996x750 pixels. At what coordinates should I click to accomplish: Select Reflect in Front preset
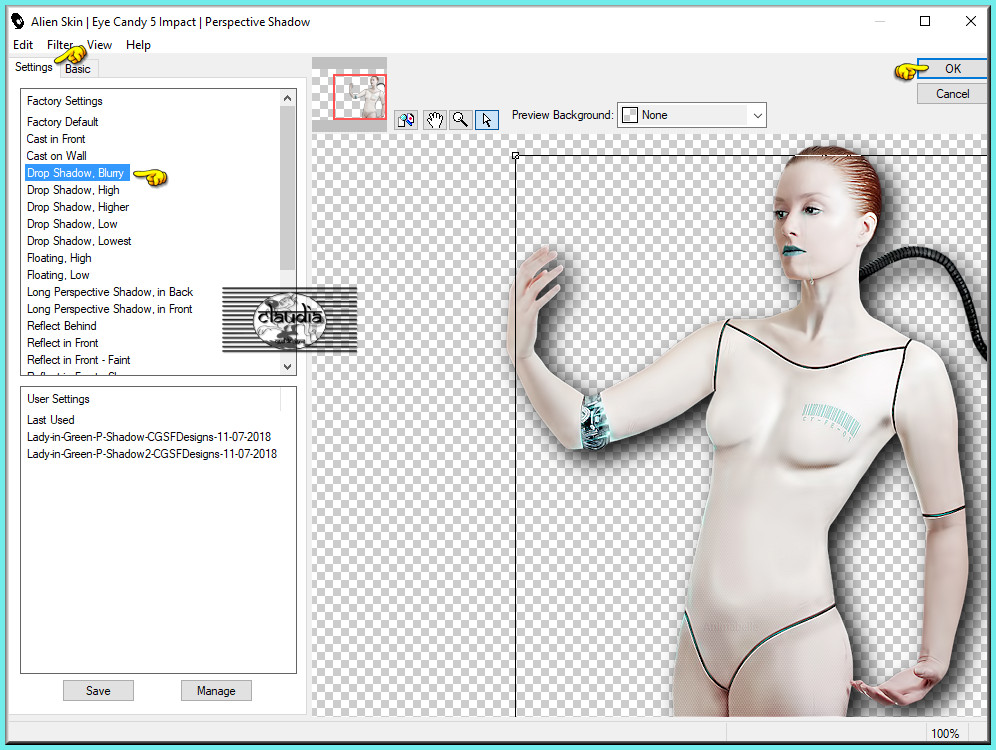pyautogui.click(x=62, y=343)
